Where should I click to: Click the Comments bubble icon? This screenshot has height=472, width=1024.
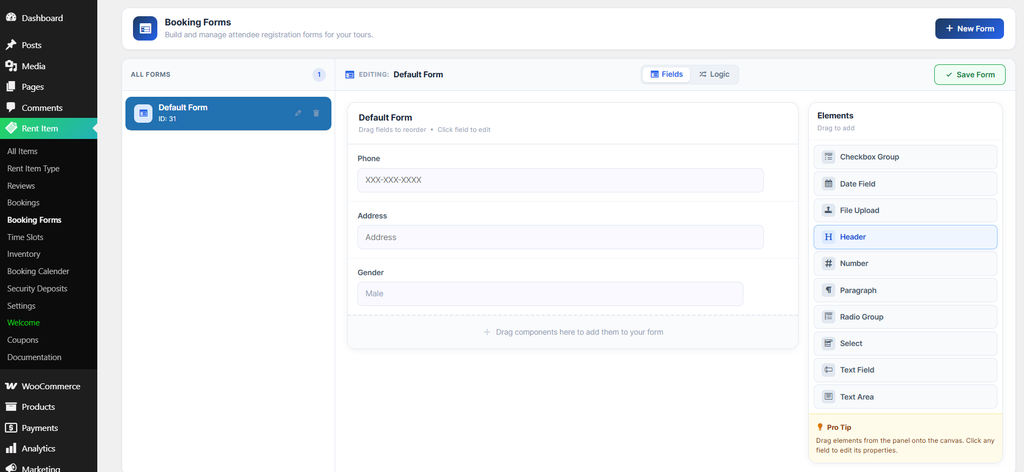(x=10, y=108)
